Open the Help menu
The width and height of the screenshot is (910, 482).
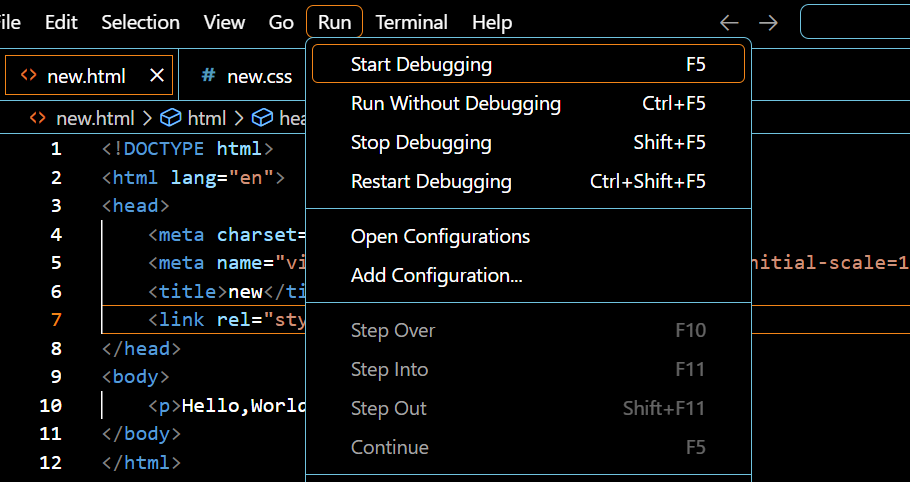(x=492, y=22)
